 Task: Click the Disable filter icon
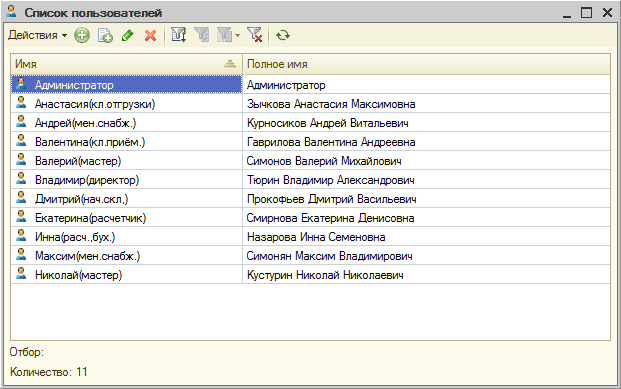click(x=255, y=35)
